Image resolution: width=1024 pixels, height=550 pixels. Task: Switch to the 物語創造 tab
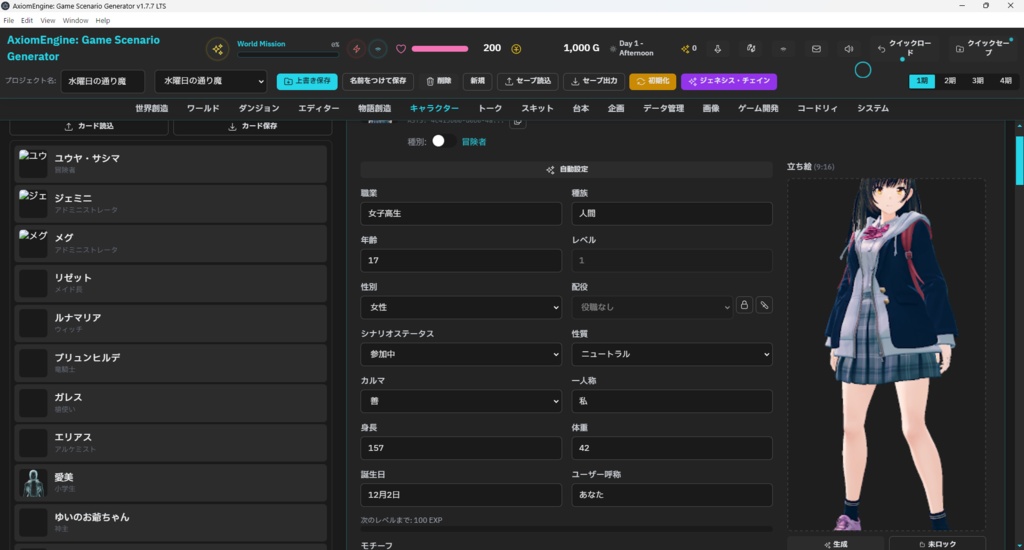(x=375, y=108)
